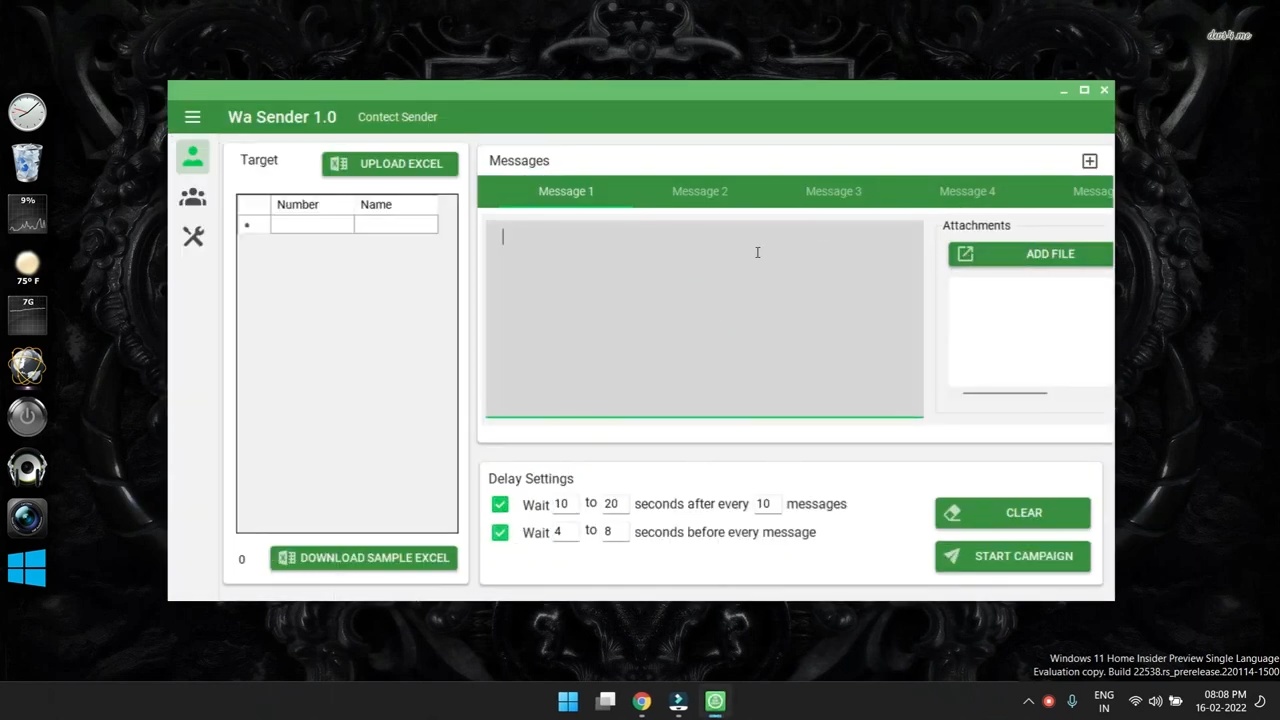
Task: Click the empty Name cell in target table
Action: (396, 225)
